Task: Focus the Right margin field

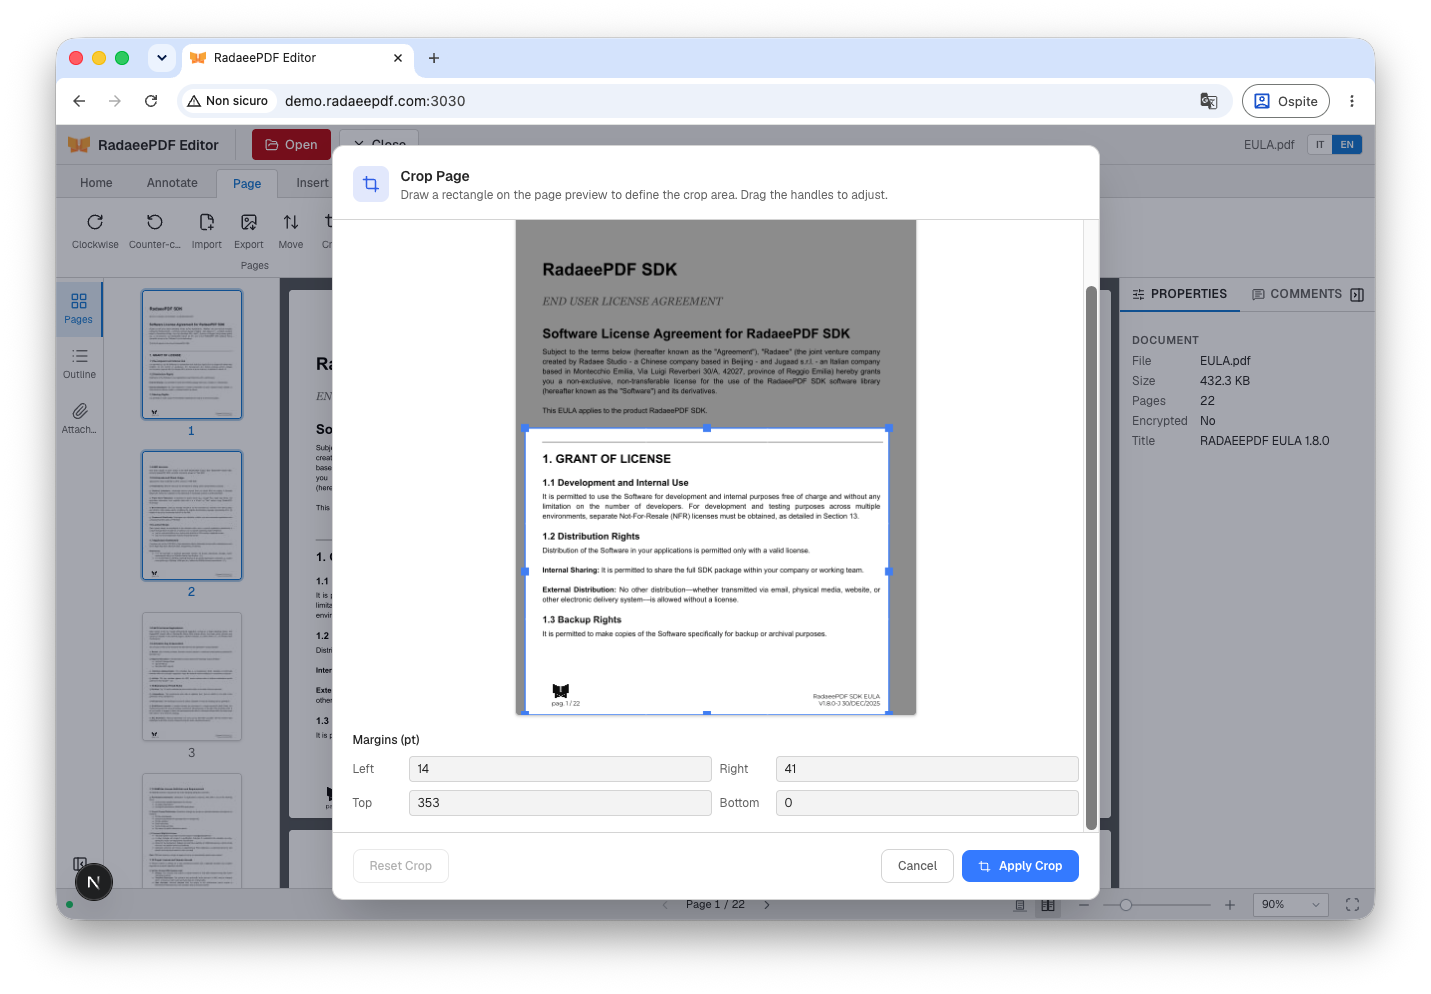Action: [x=927, y=769]
